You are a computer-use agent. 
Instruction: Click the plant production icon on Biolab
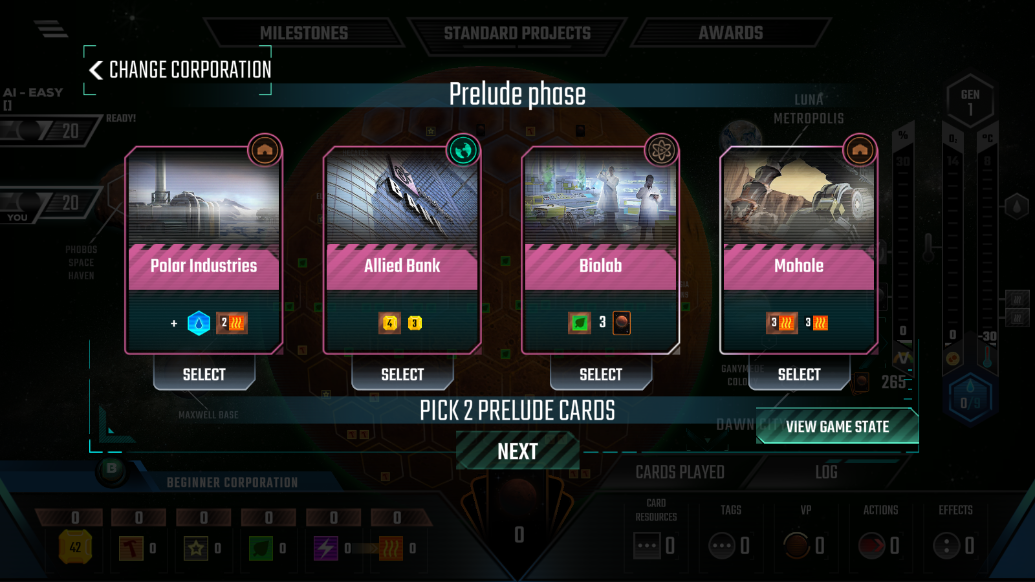click(580, 323)
